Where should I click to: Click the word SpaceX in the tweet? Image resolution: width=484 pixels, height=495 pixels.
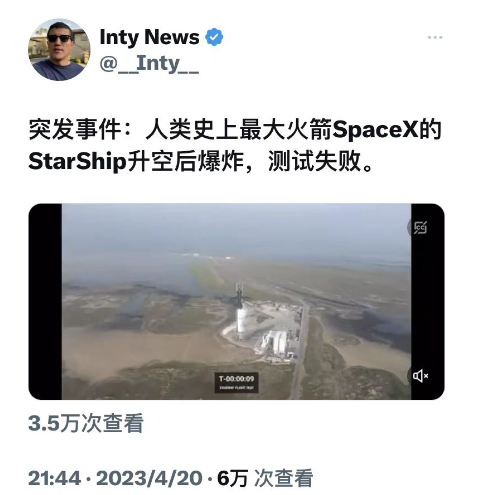point(375,129)
